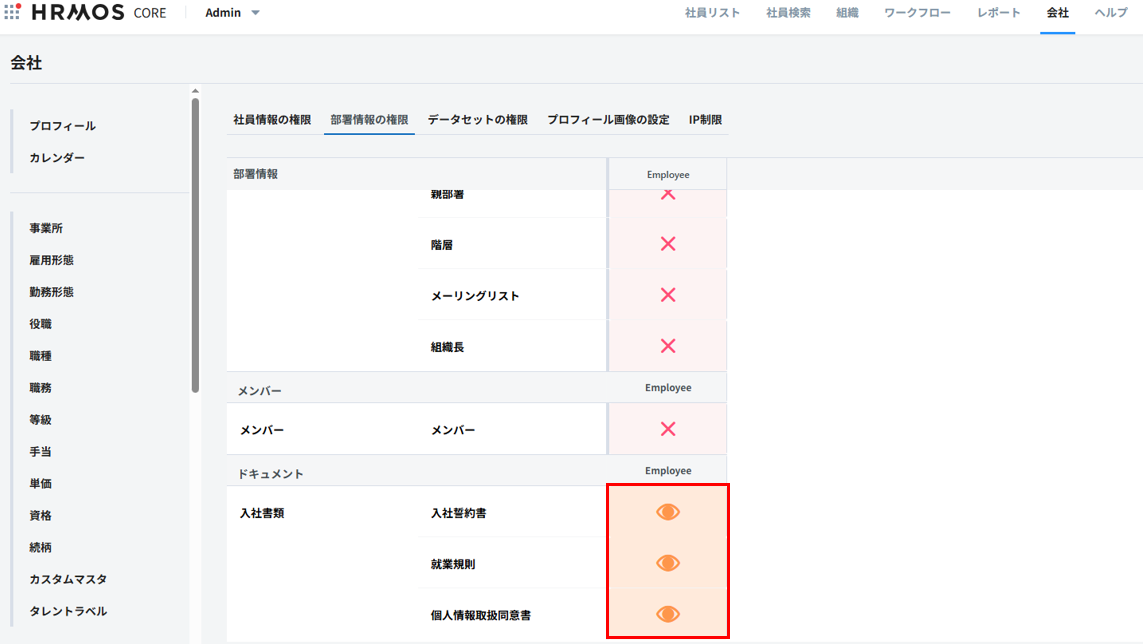Toggle eye icon for 就業規則 visibility
The image size is (1143, 644).
(668, 563)
